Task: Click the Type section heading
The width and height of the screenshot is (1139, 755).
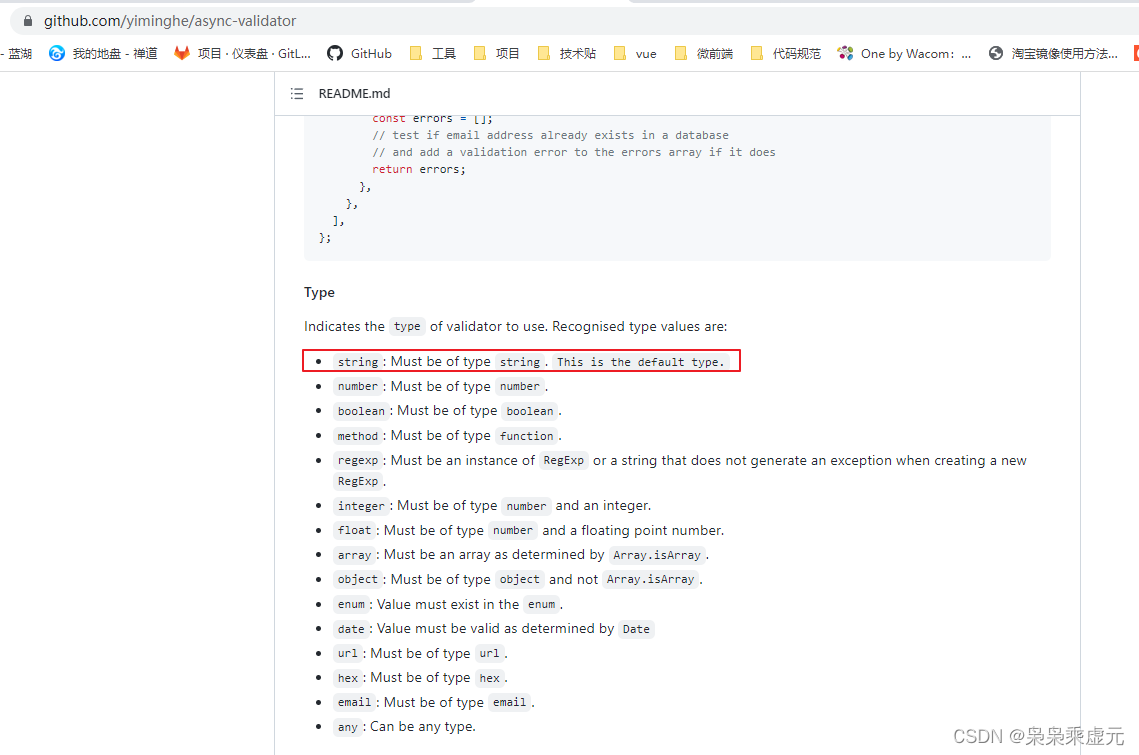Action: click(320, 292)
